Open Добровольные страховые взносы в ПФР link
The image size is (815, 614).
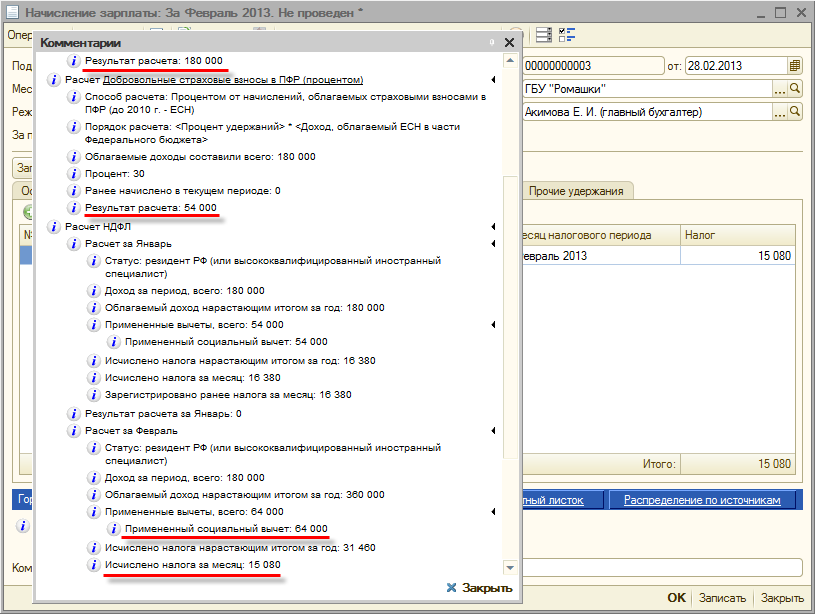point(233,80)
